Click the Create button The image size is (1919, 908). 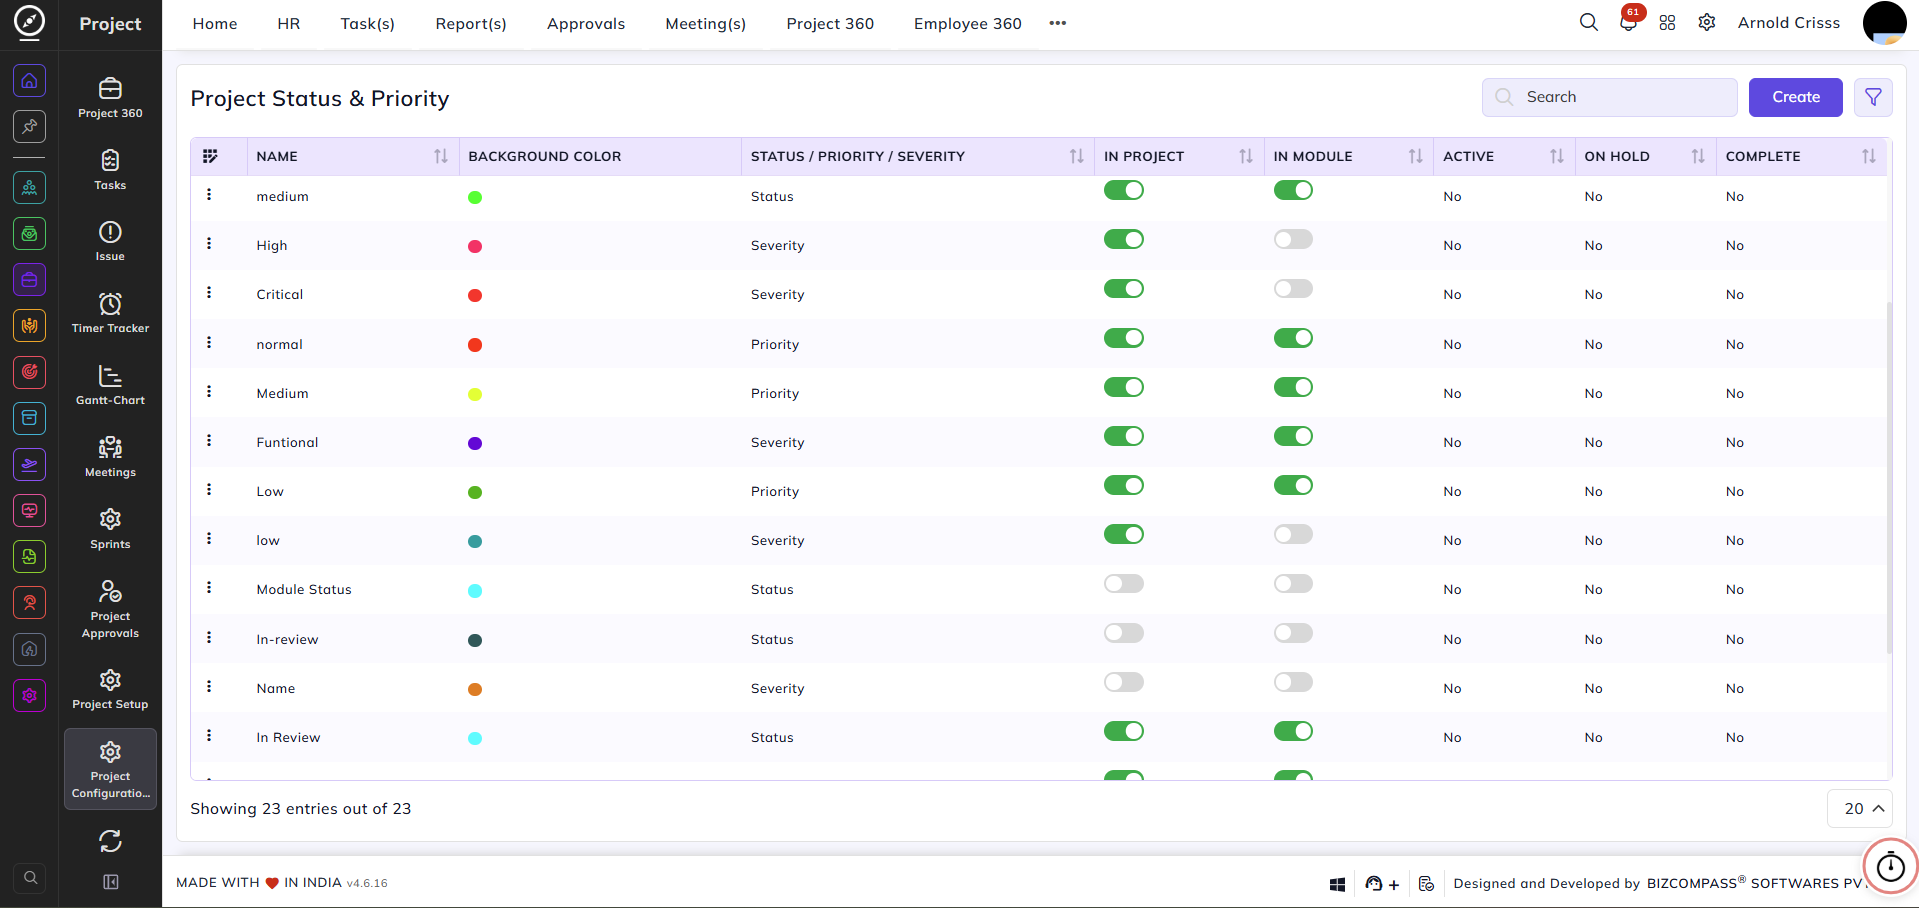point(1795,97)
